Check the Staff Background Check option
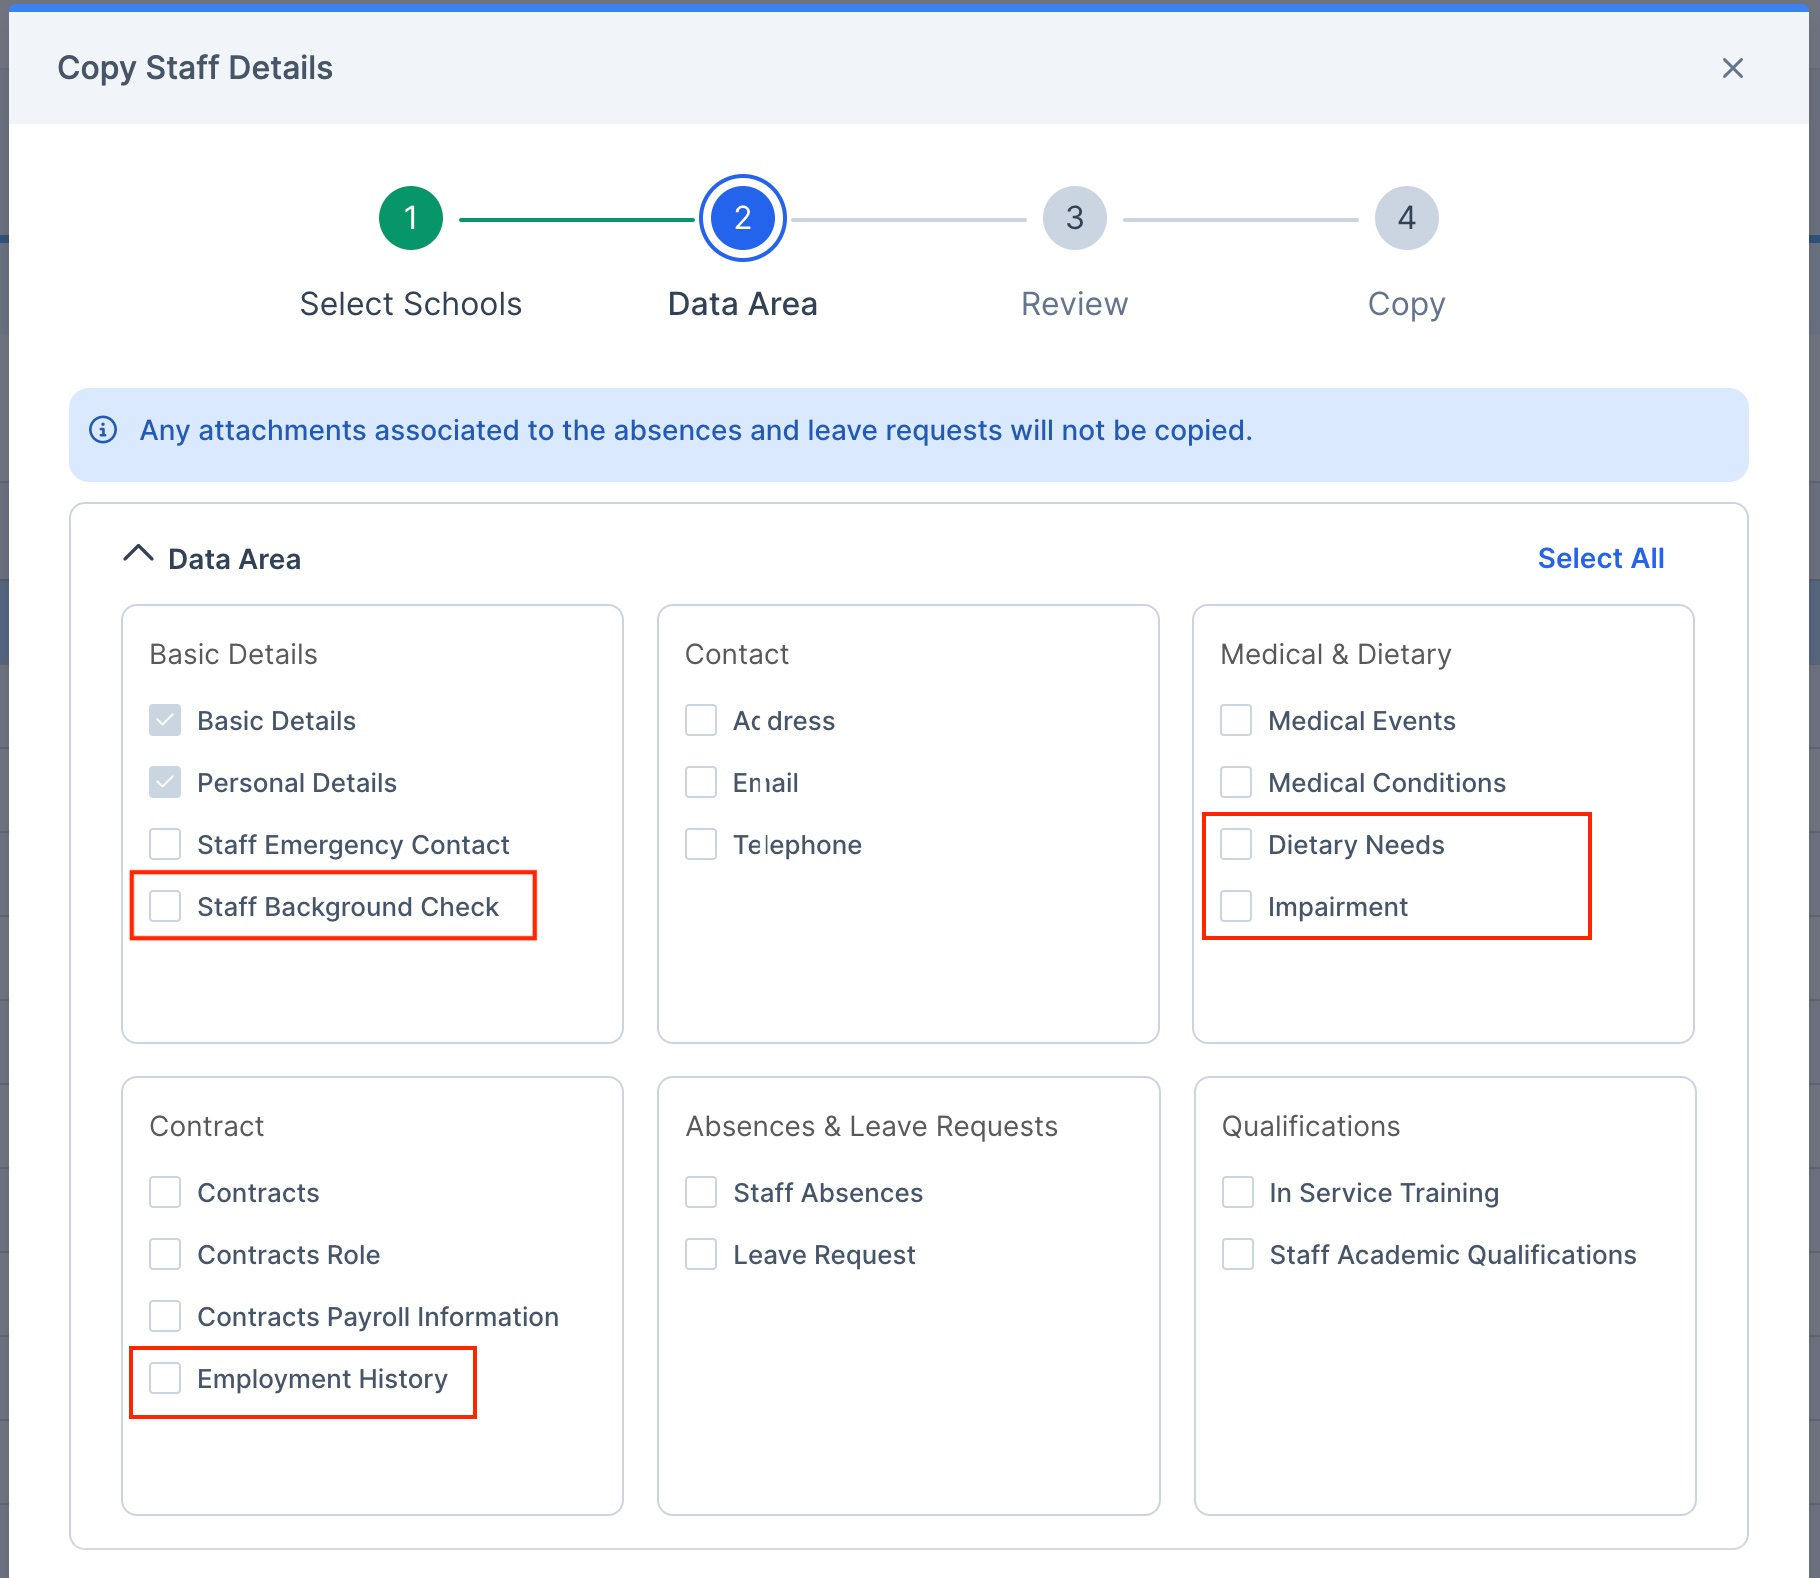1820x1578 pixels. [x=165, y=906]
